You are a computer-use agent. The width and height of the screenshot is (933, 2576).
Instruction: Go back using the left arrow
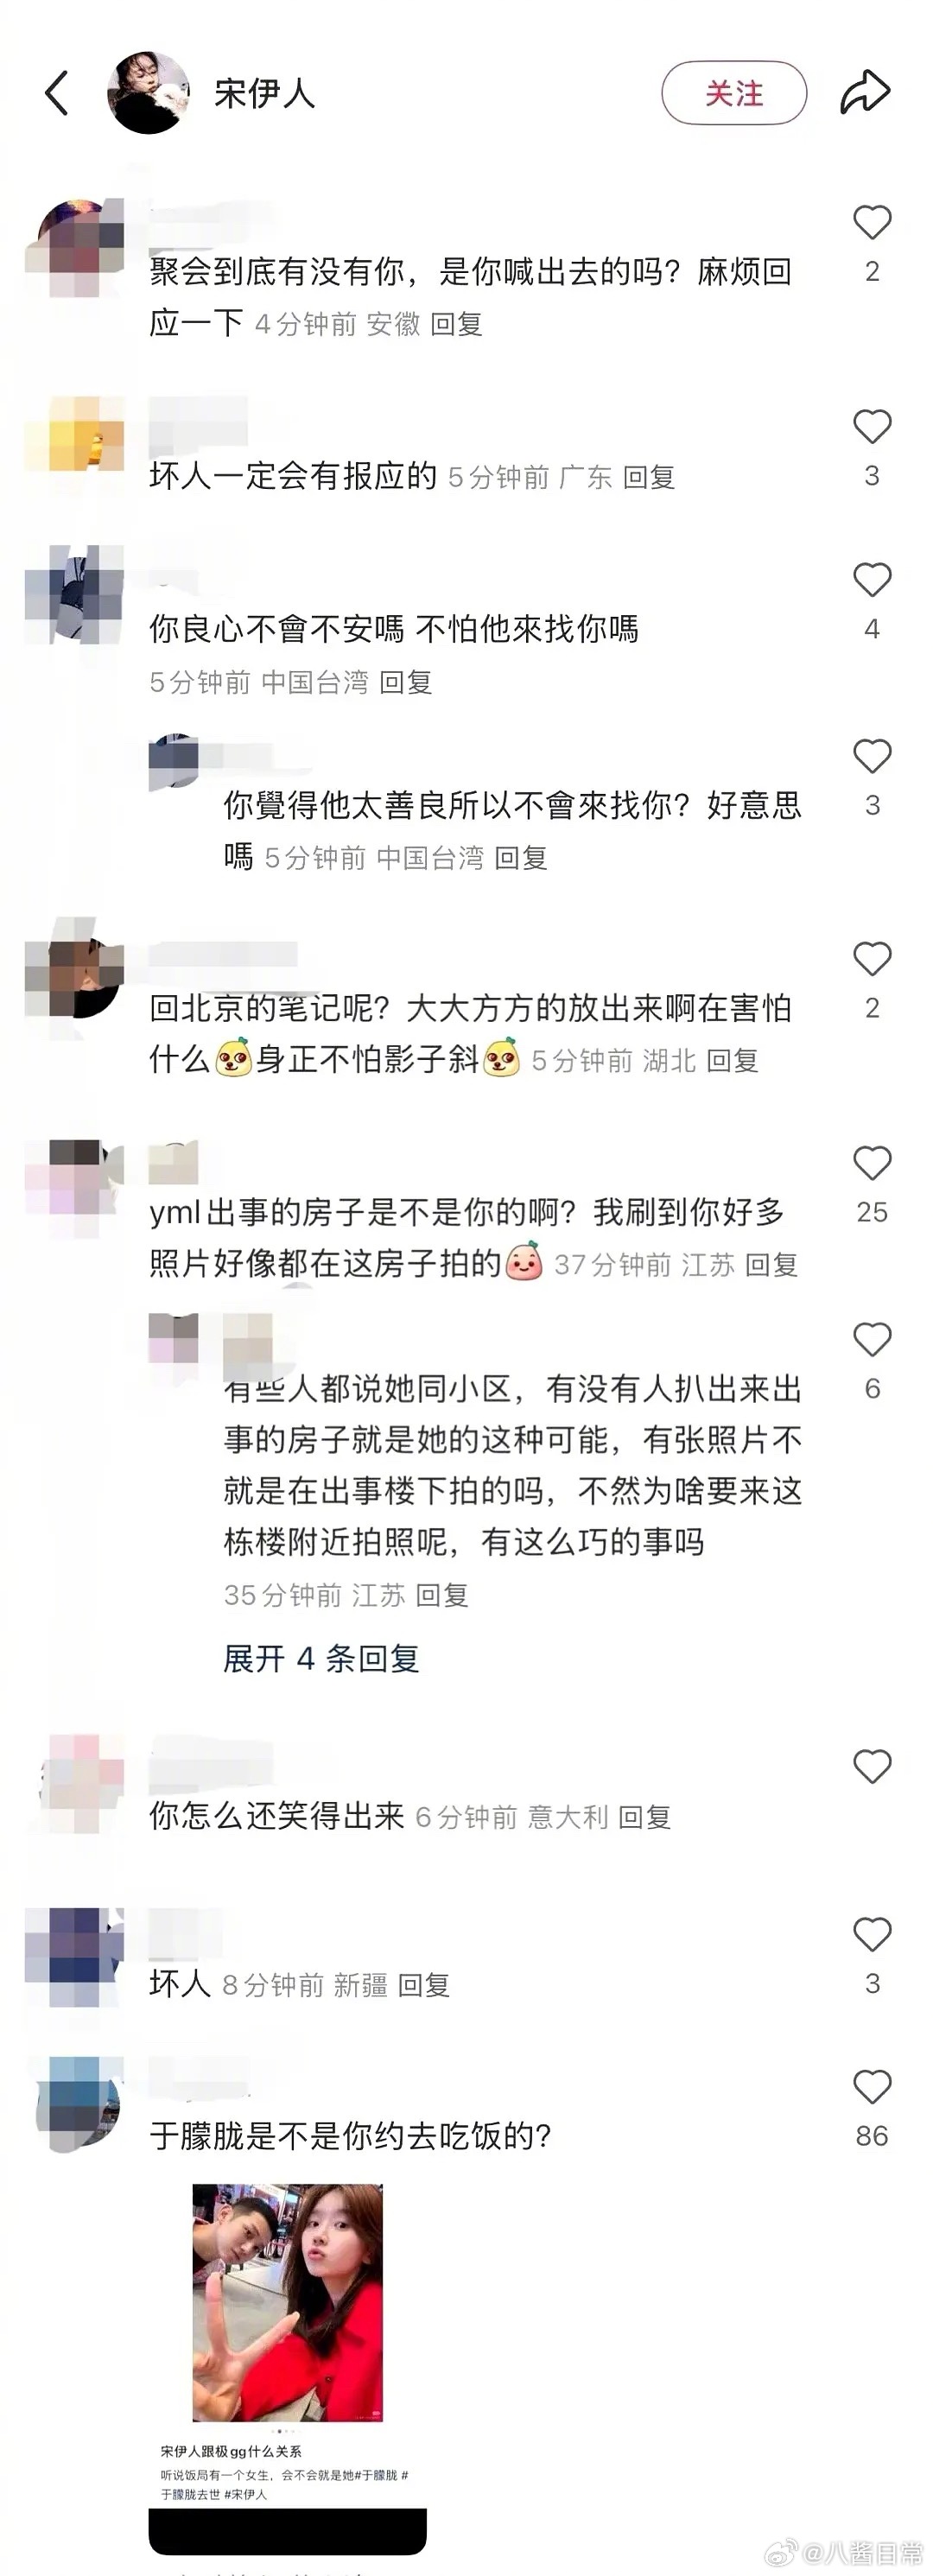(x=57, y=93)
